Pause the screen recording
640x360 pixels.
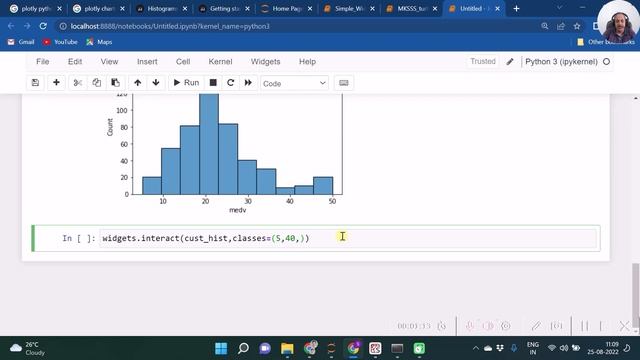coord(584,326)
